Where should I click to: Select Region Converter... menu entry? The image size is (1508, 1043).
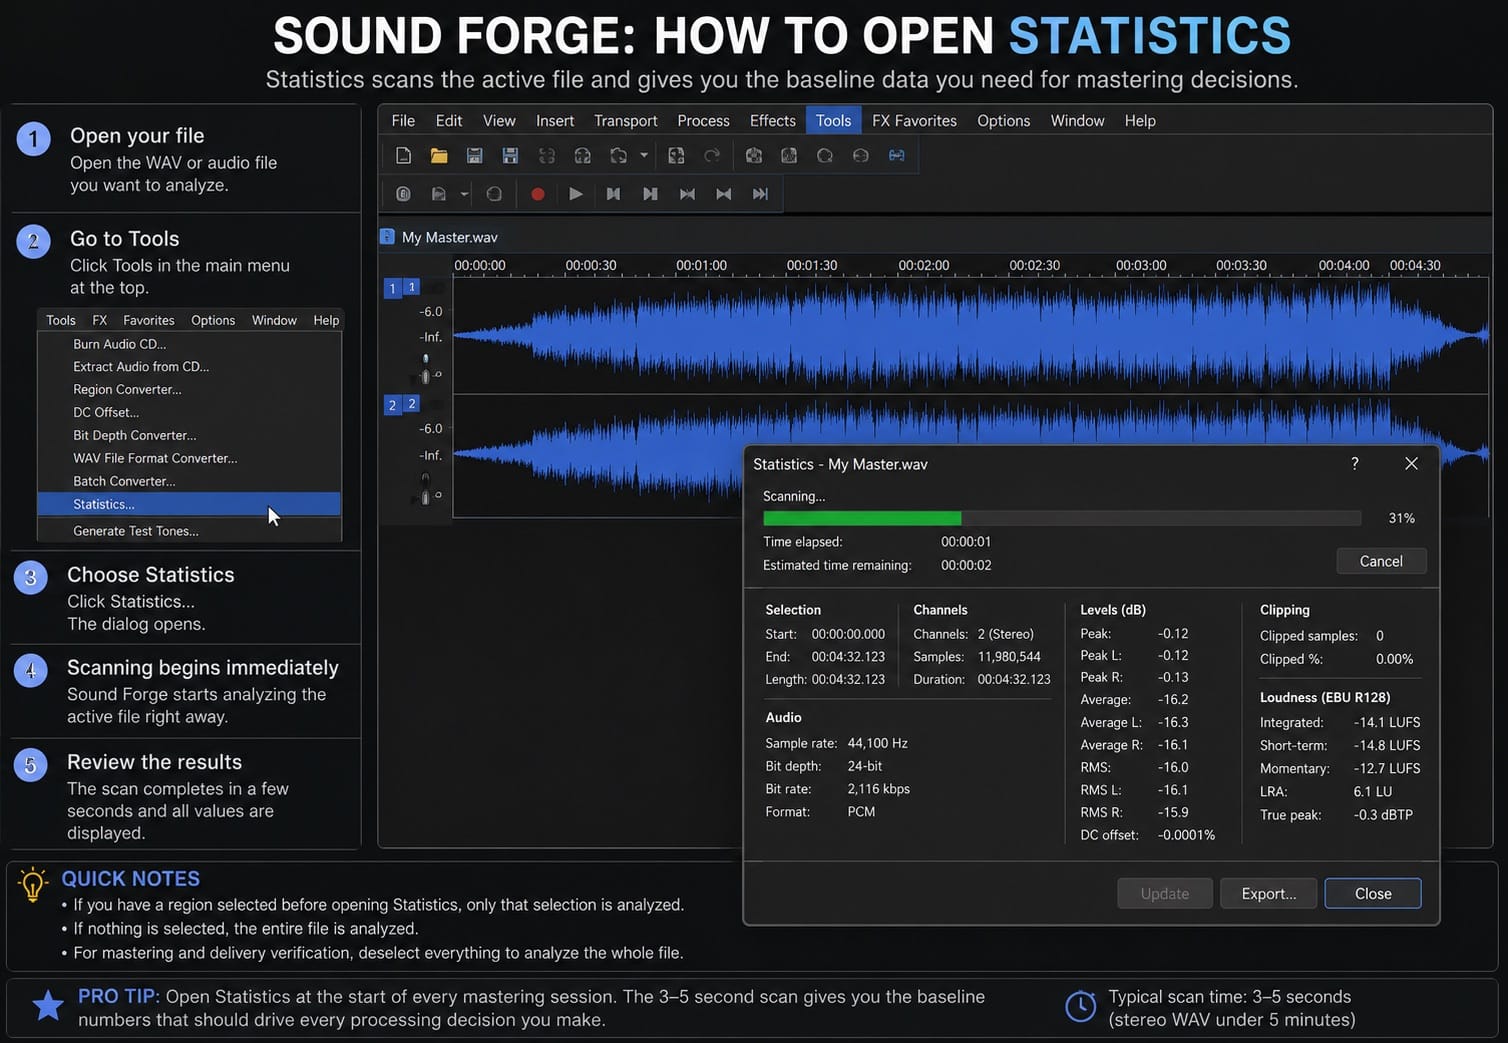click(x=190, y=390)
